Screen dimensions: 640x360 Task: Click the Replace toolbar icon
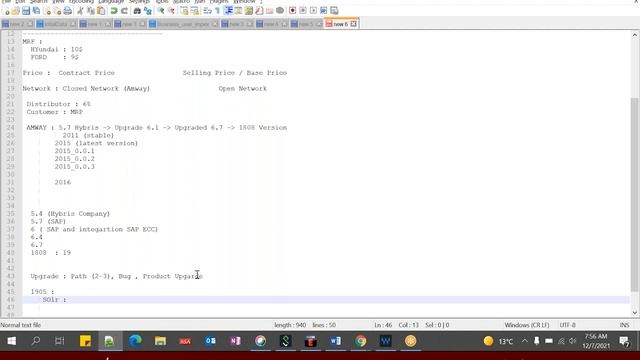[x=148, y=11]
